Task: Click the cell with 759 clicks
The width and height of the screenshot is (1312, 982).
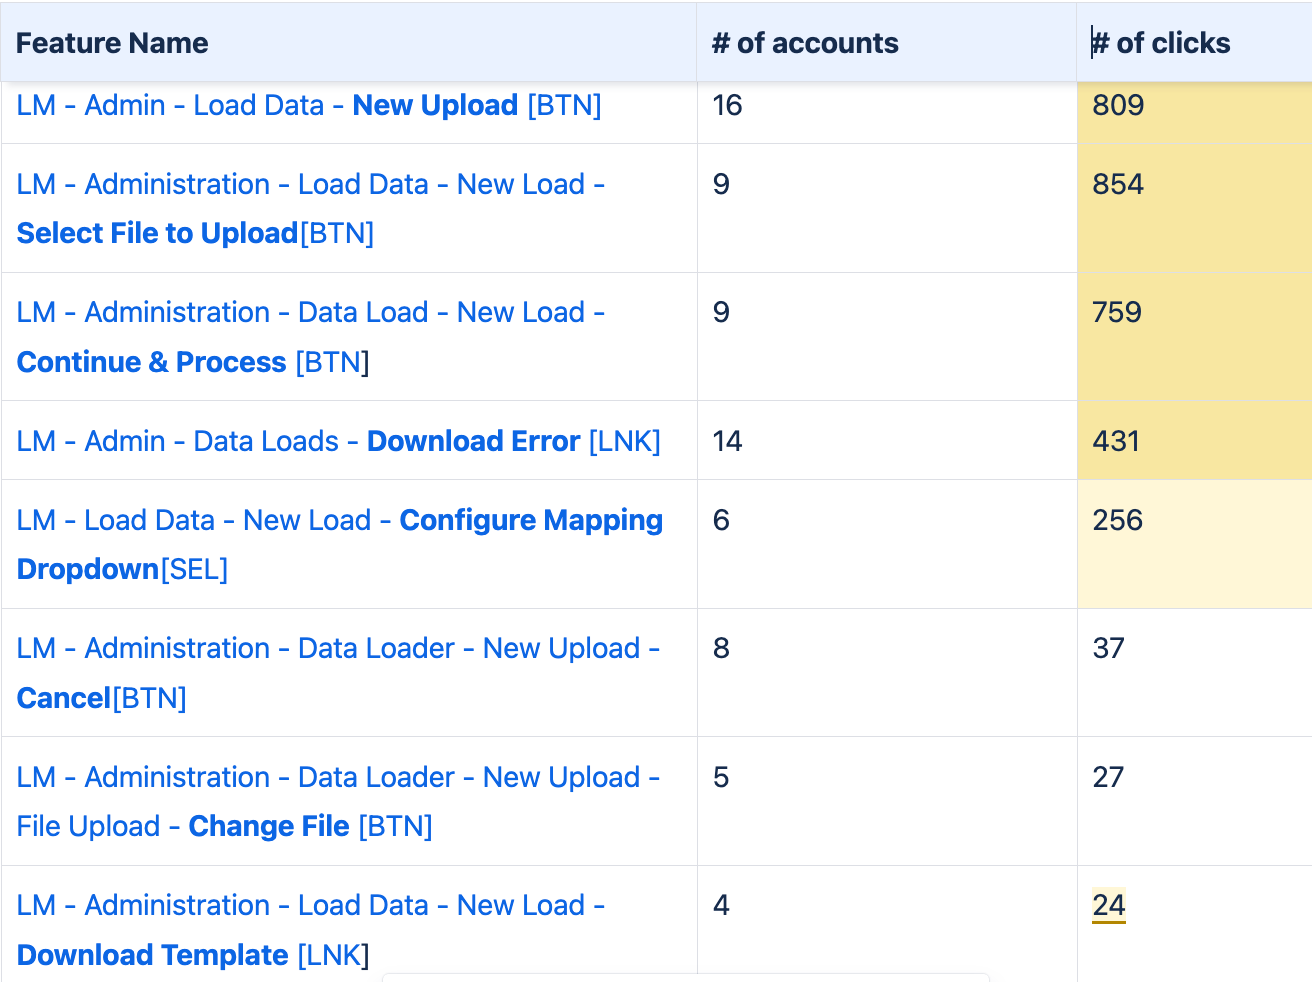Action: click(x=1193, y=336)
